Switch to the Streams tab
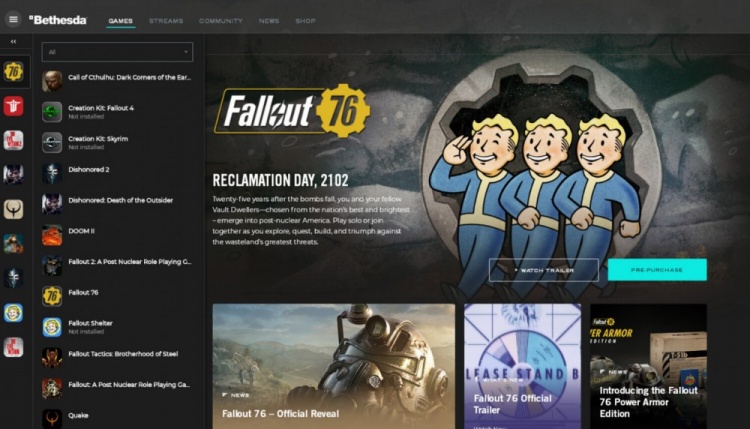Viewport: 750px width, 429px height. coord(166,21)
